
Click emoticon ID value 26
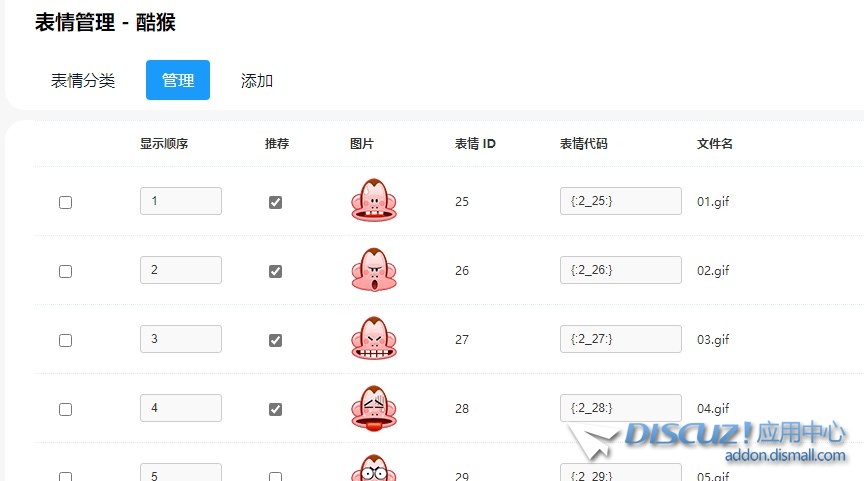point(462,271)
